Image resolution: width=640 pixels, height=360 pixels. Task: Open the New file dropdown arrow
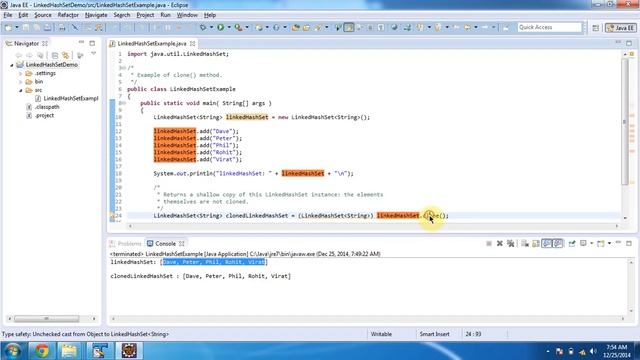click(17, 27)
